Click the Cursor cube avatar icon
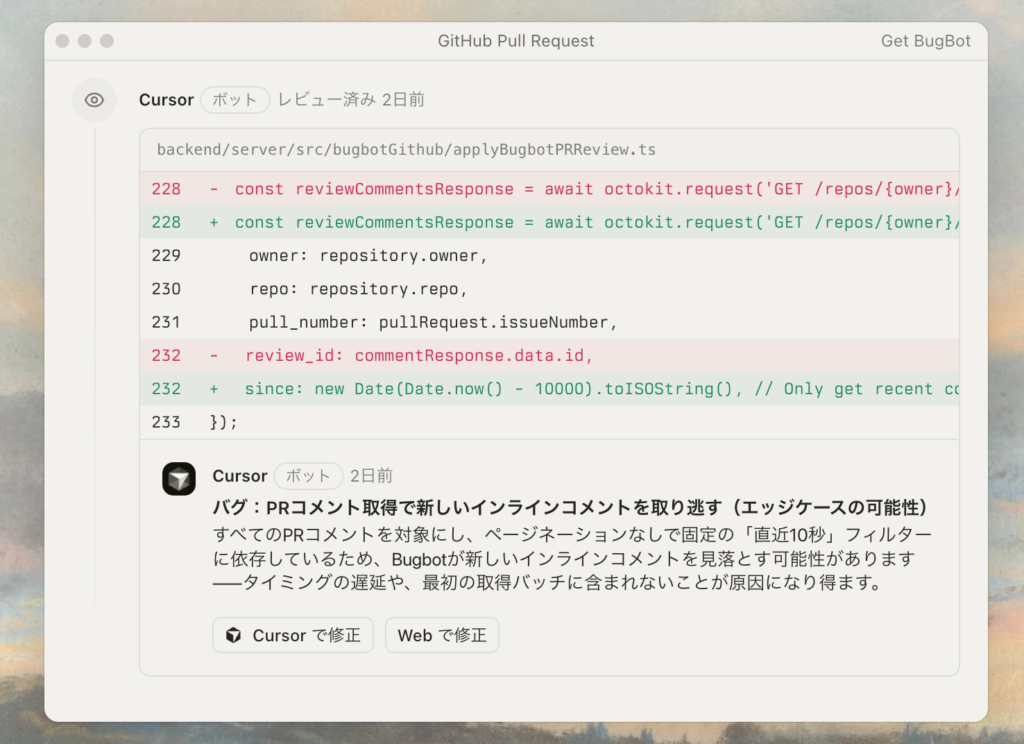This screenshot has width=1024, height=744. pyautogui.click(x=179, y=478)
